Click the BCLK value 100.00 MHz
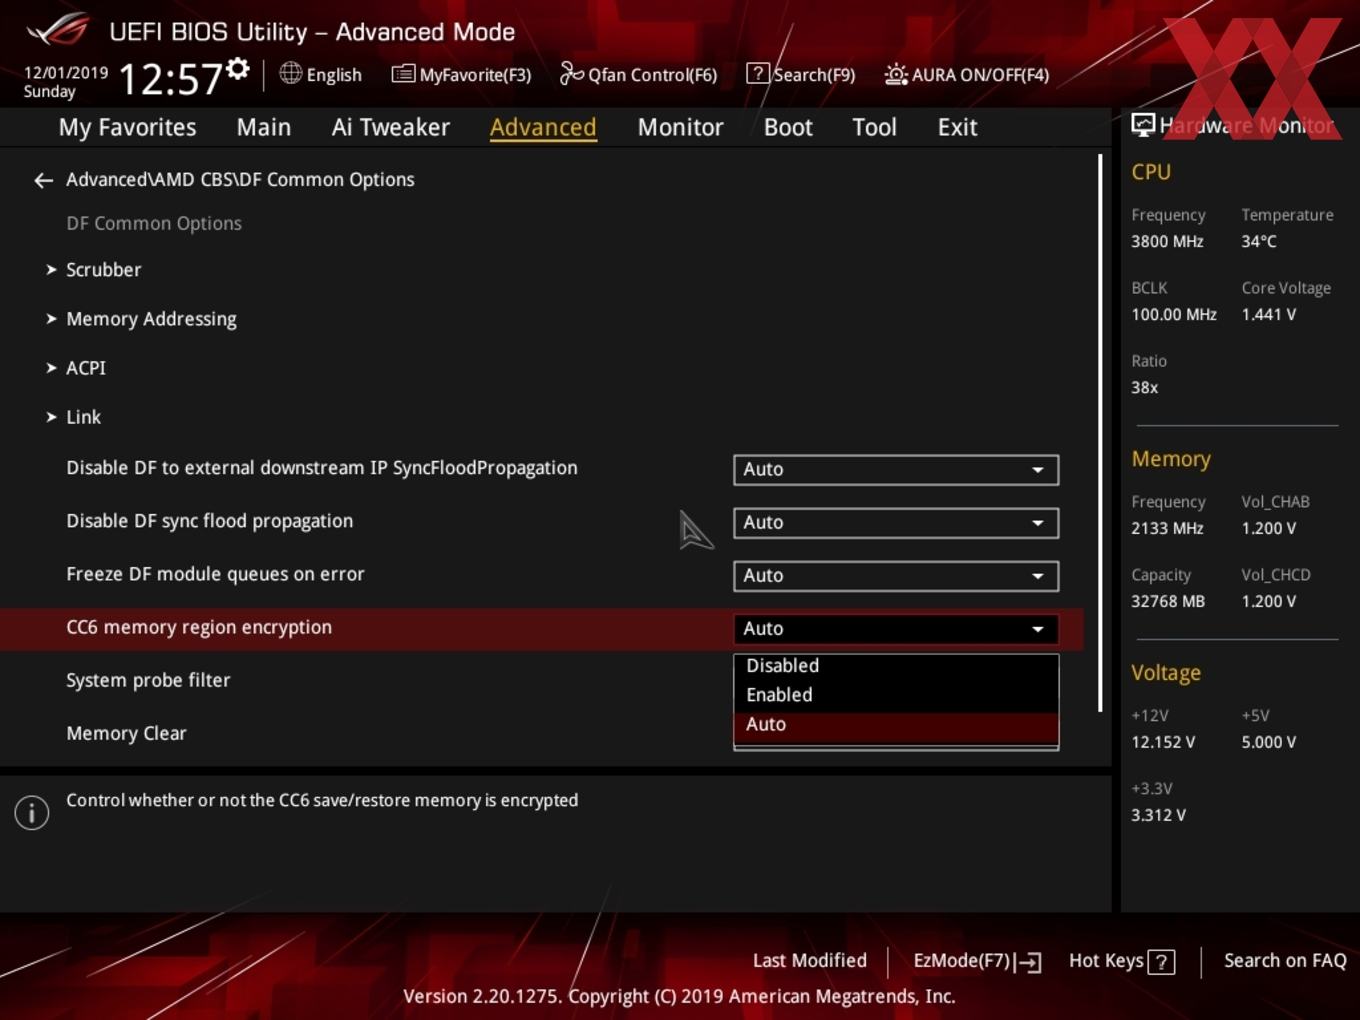 tap(1174, 315)
